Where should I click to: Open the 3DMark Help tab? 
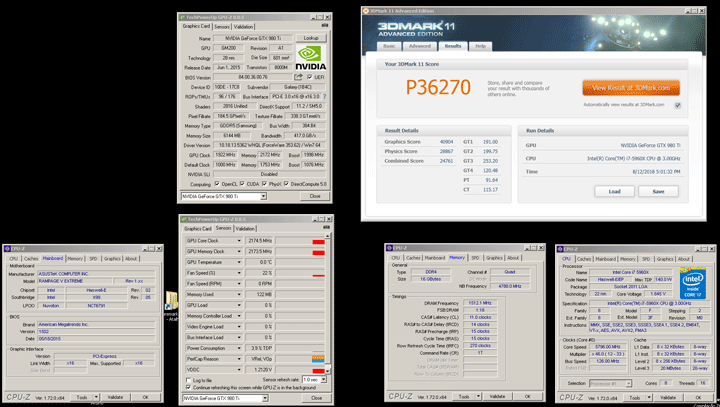[x=480, y=46]
